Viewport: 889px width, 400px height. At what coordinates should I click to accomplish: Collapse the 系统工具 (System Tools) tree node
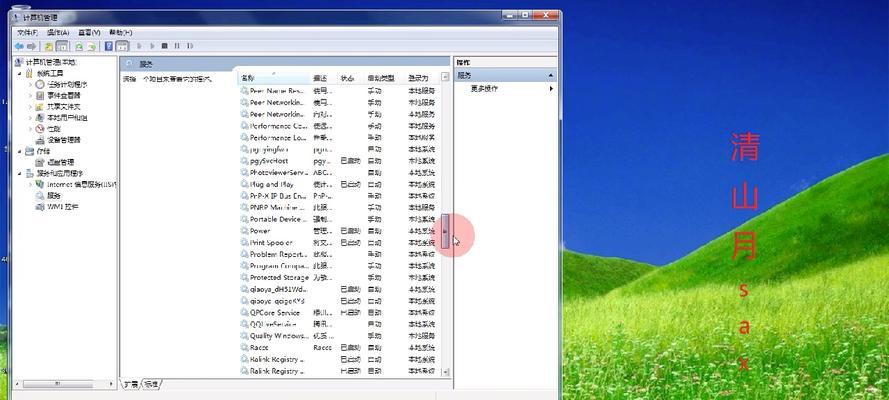point(21,74)
